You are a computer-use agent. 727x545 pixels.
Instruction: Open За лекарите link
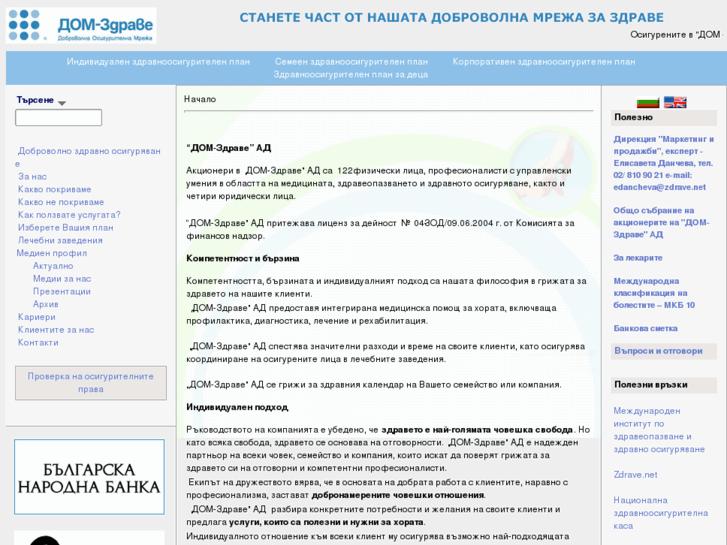pyautogui.click(x=638, y=258)
